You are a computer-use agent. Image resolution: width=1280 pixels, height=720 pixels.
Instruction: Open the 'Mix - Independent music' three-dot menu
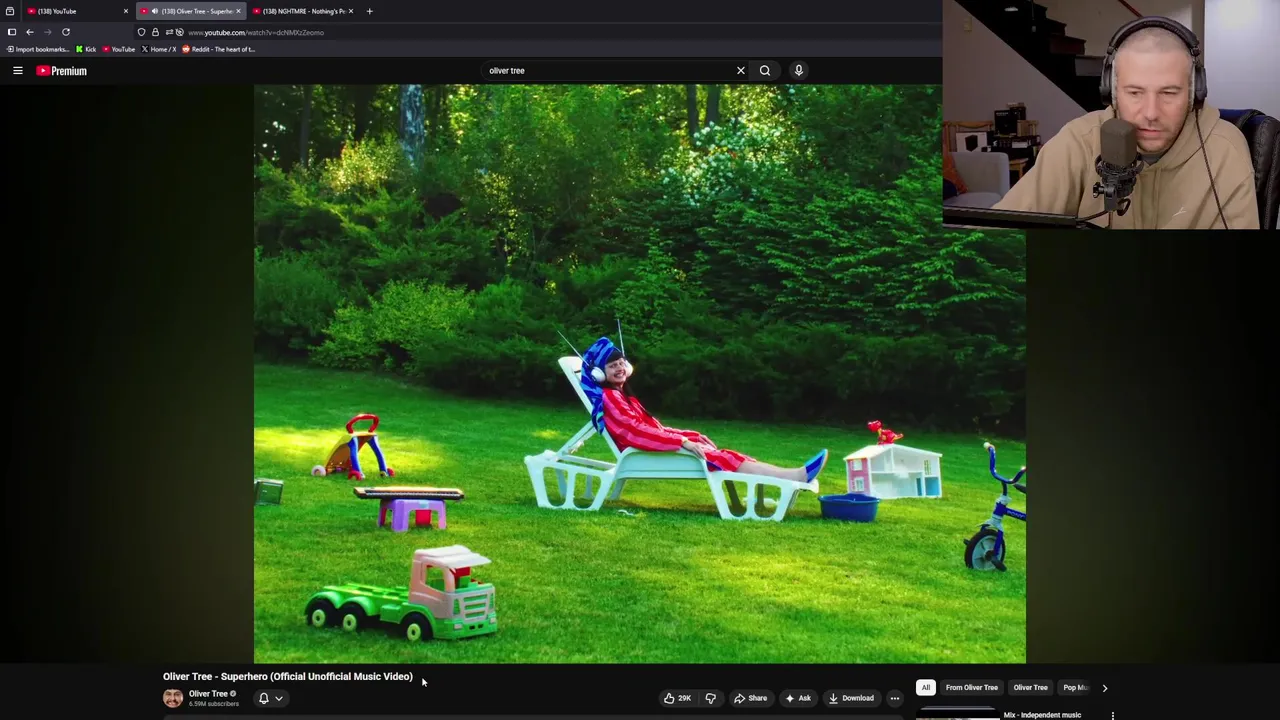(x=1113, y=715)
